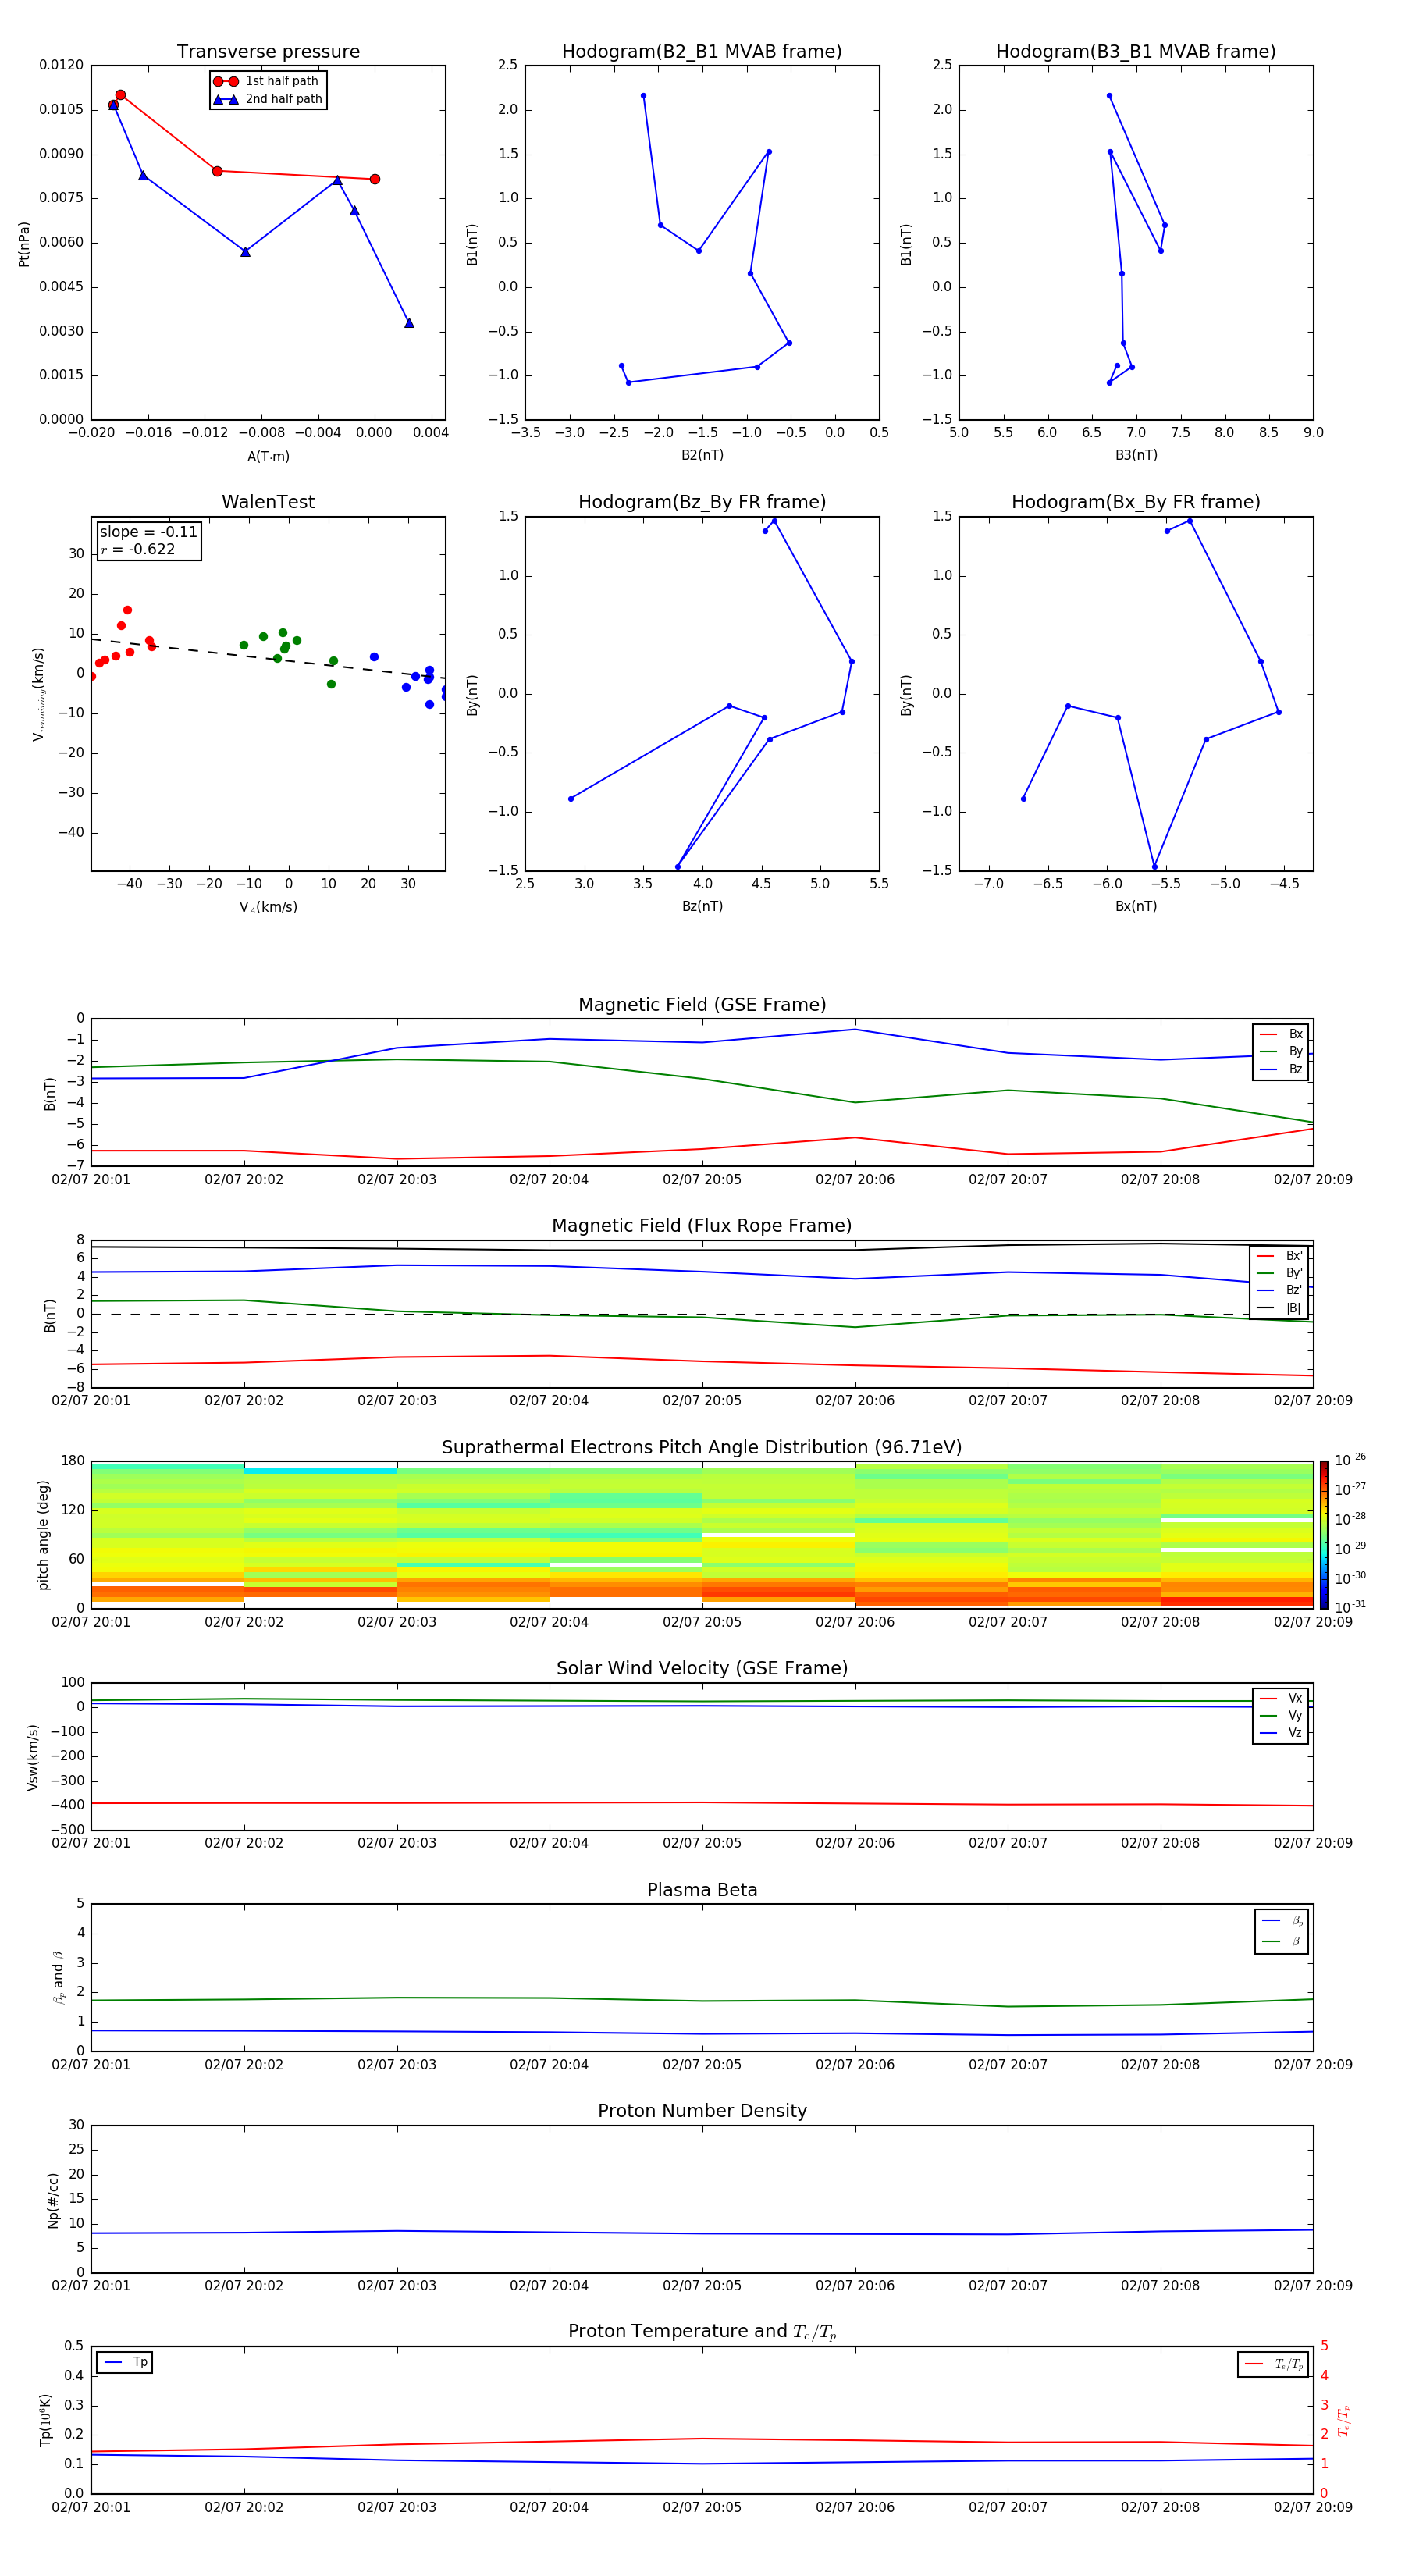This screenshot has height=2576, width=1405.
Task: Click the red 'Te/Tp' right axis label
Action: (x=1344, y=2420)
